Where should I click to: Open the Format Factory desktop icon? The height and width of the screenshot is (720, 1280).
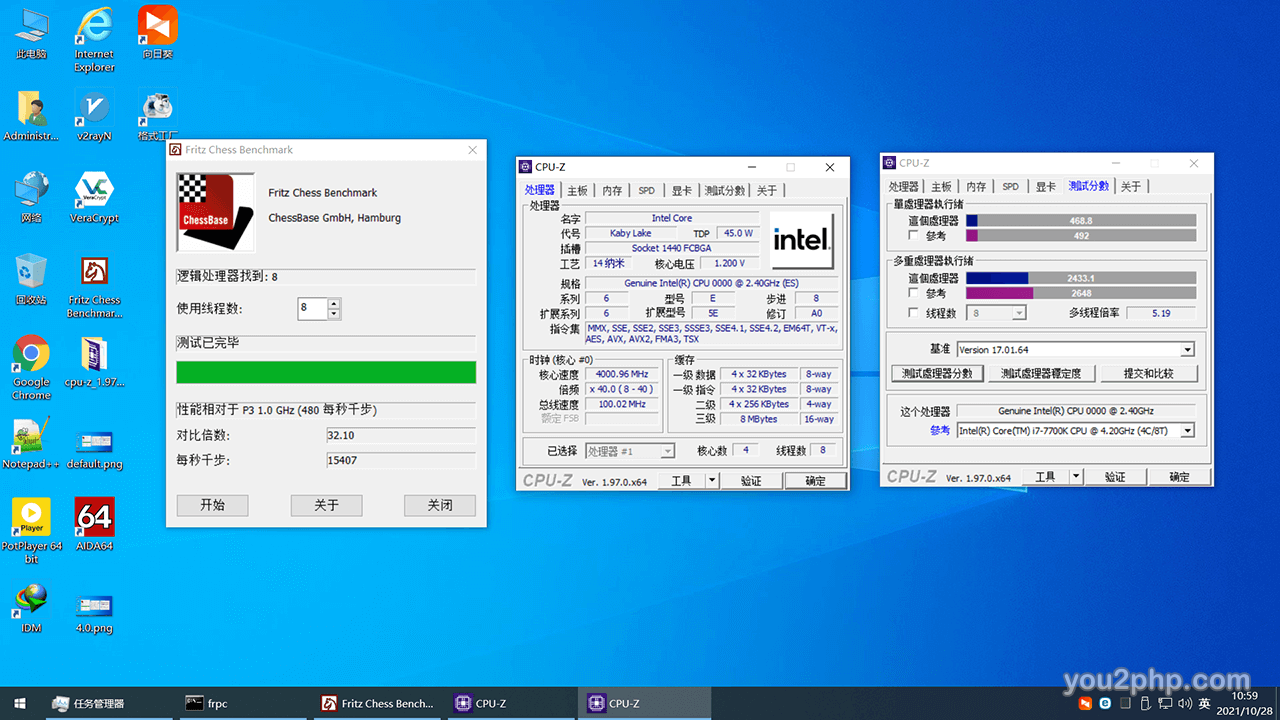tap(157, 115)
